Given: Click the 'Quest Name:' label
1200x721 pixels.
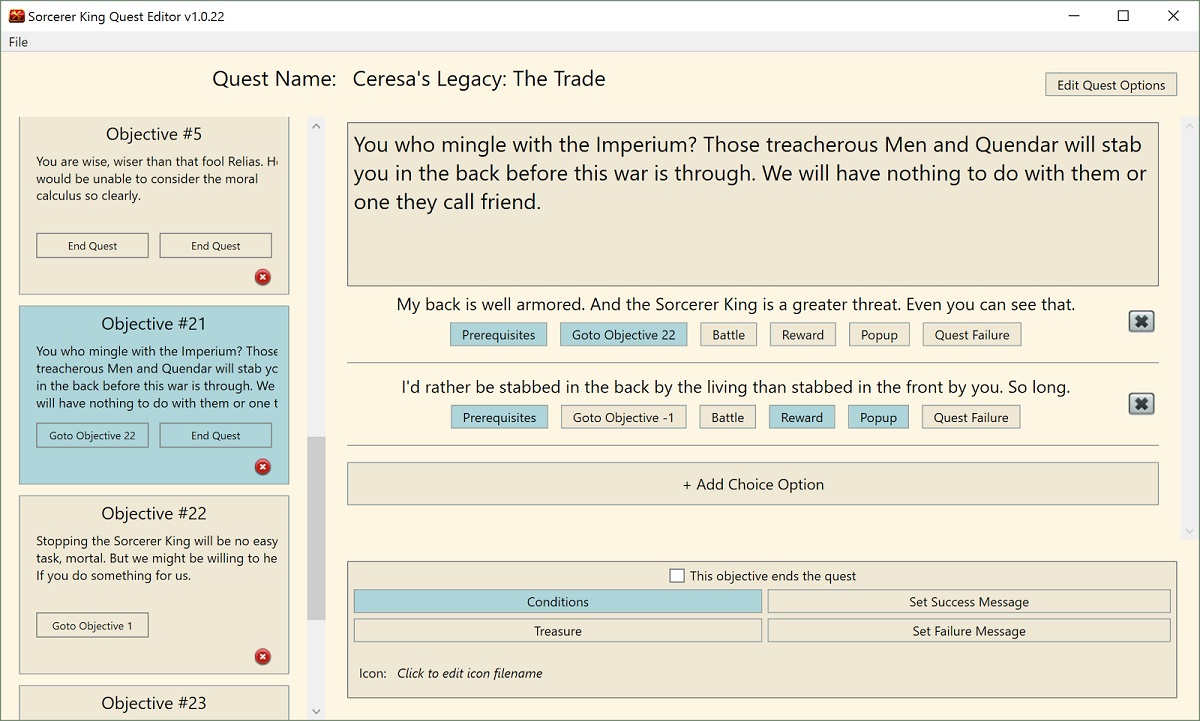Looking at the screenshot, I should click(x=274, y=80).
